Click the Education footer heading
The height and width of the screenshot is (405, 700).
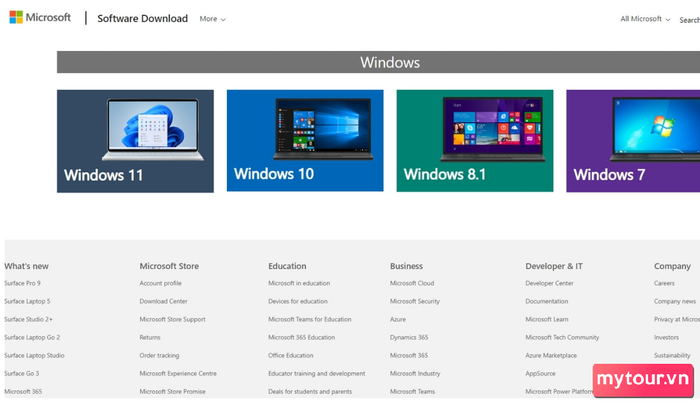(287, 266)
